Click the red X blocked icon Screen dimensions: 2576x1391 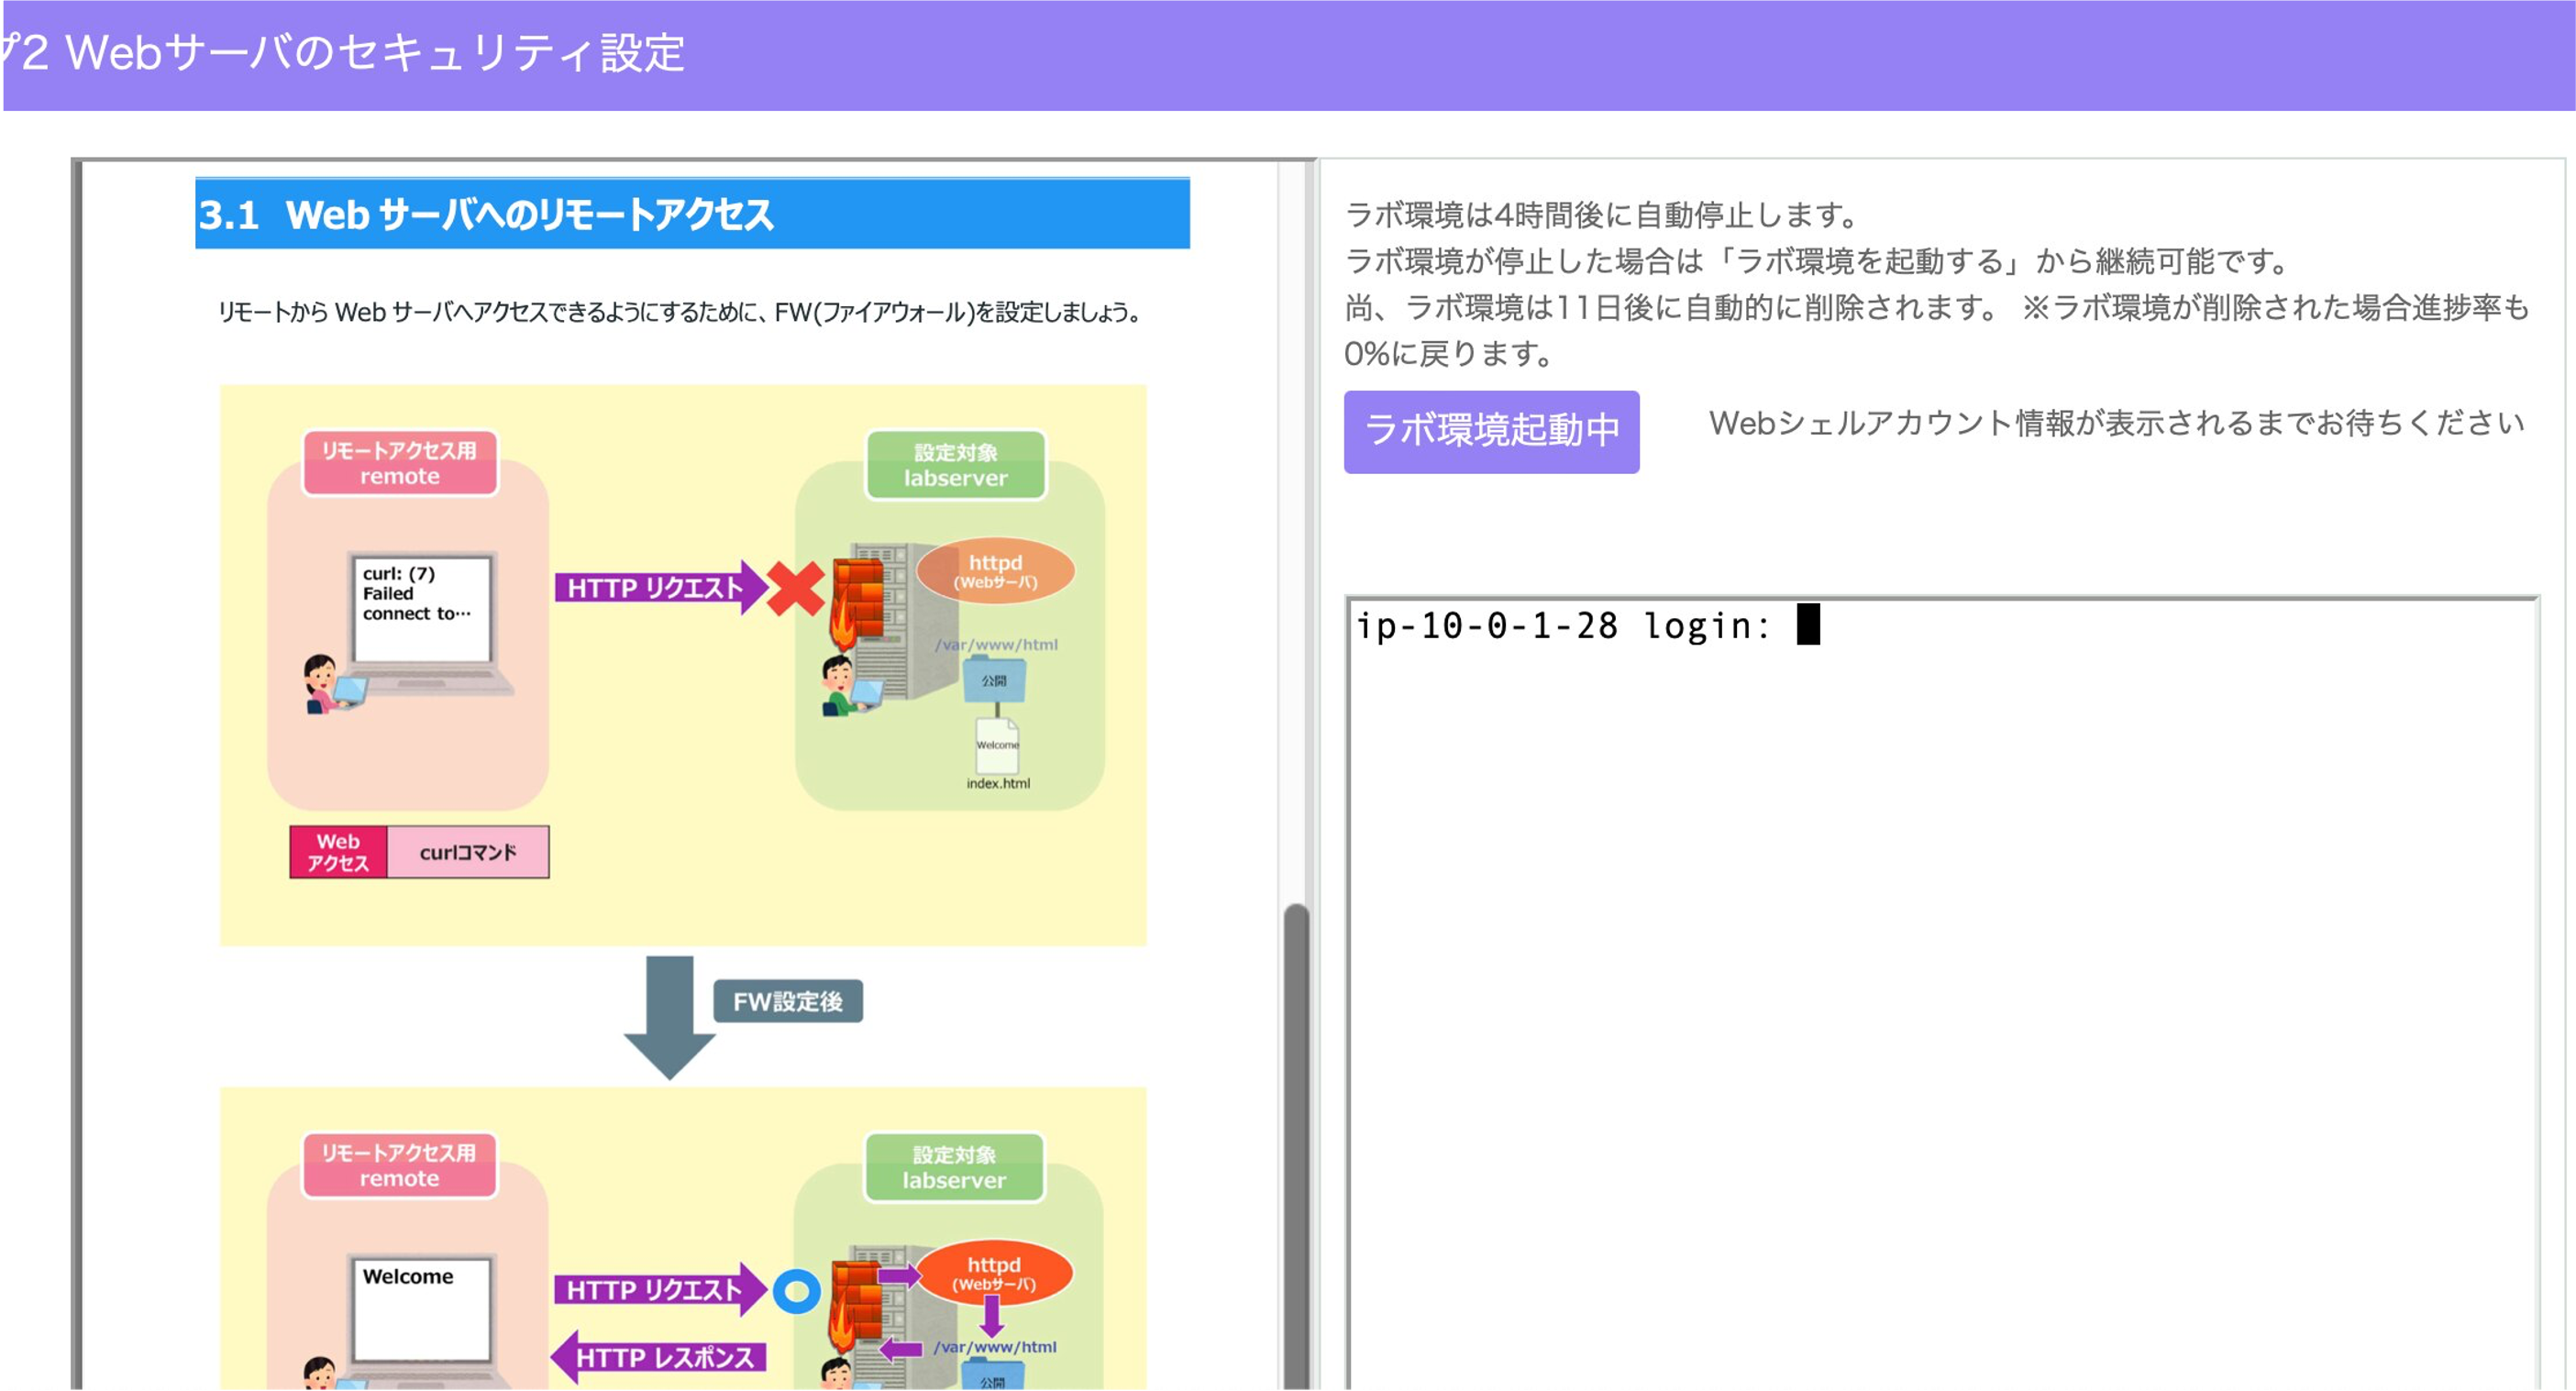coord(796,588)
